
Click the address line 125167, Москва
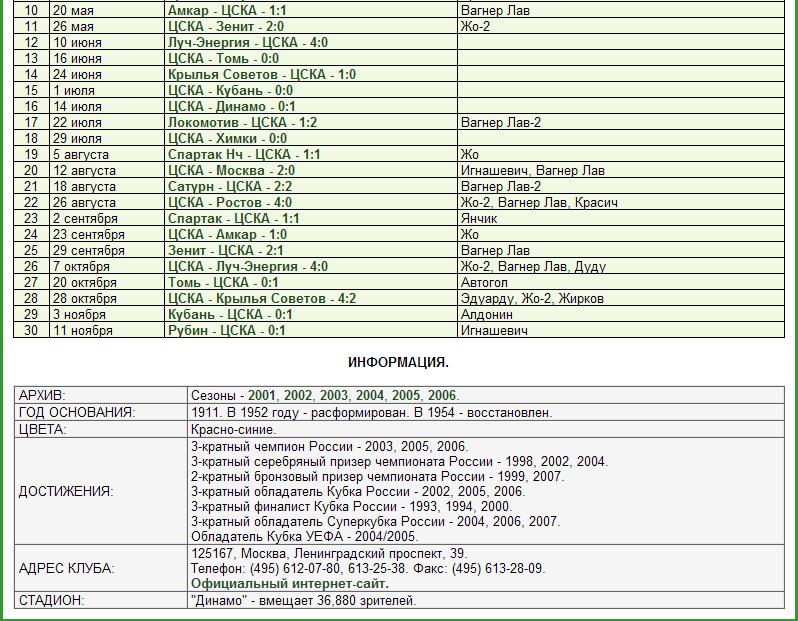coord(329,554)
